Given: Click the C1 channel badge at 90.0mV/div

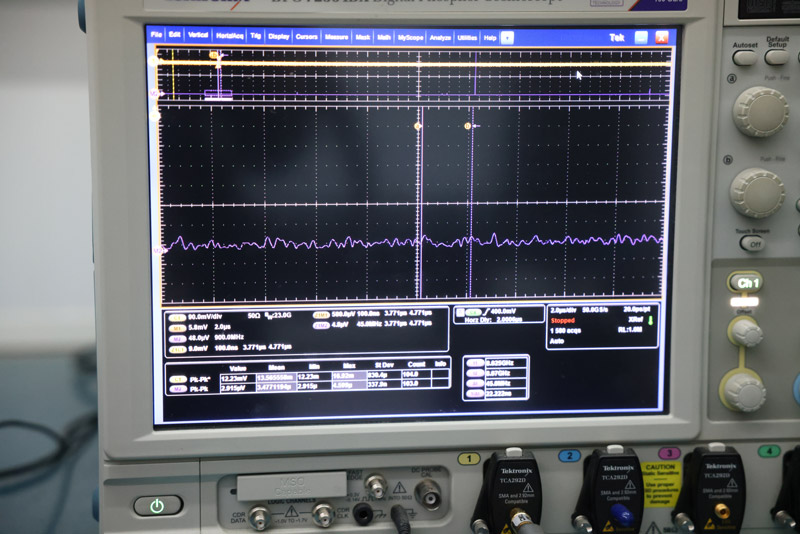Looking at the screenshot, I should pyautogui.click(x=177, y=317).
